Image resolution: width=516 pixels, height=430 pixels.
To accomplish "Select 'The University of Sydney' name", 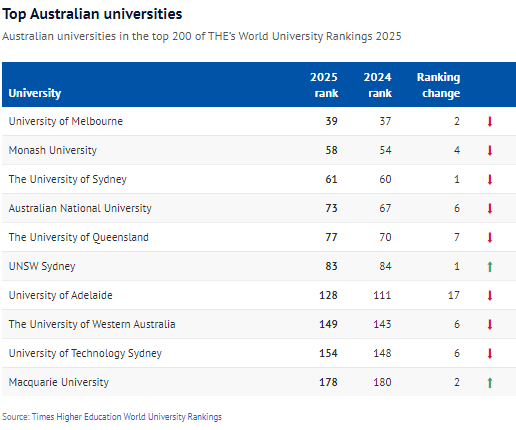I will click(68, 179).
